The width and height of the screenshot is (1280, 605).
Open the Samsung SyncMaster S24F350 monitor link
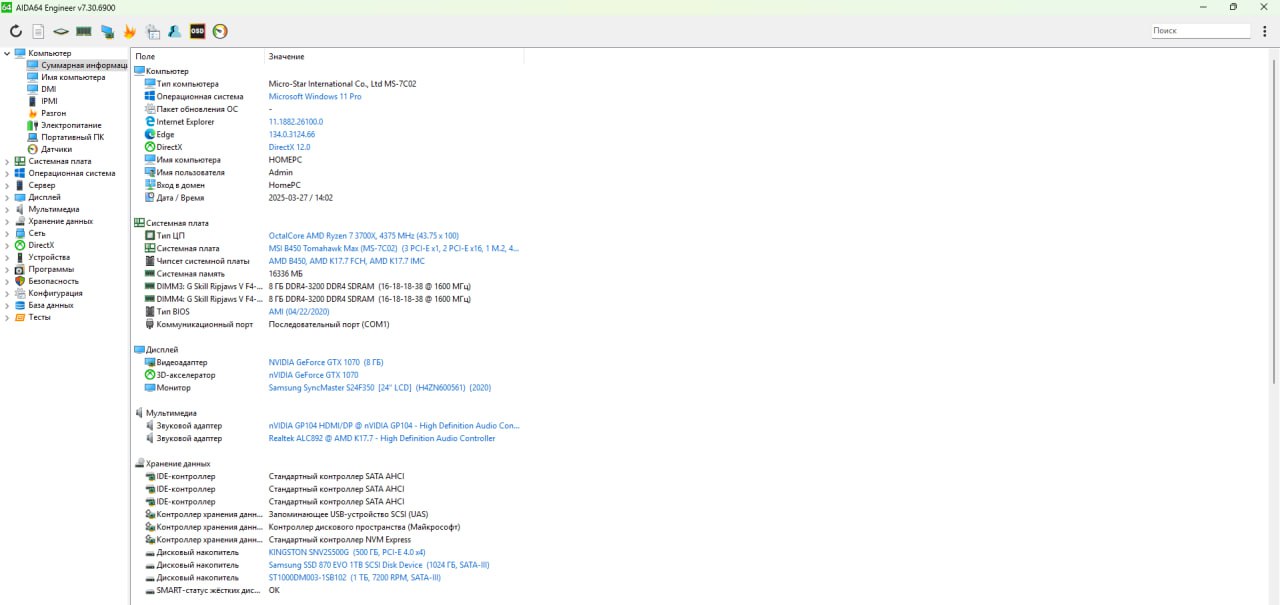click(x=380, y=388)
